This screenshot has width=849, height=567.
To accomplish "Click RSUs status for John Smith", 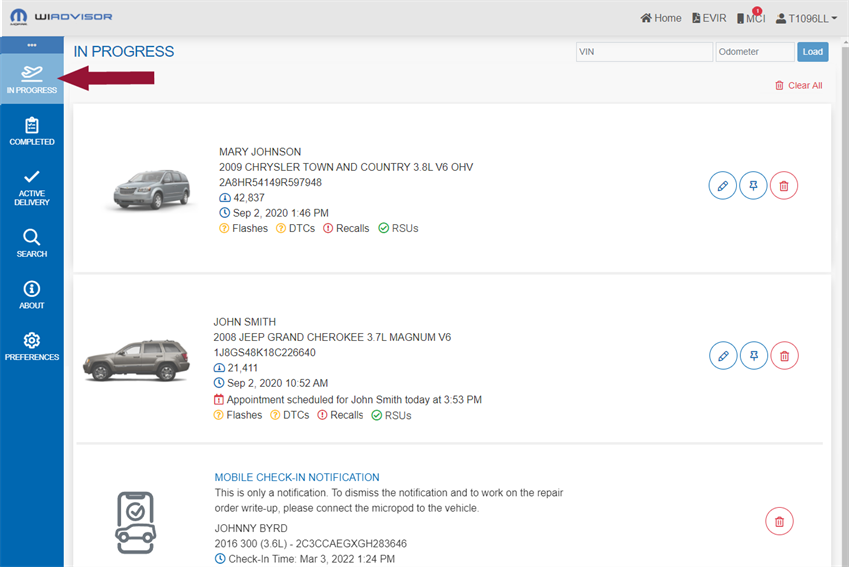I will [391, 415].
